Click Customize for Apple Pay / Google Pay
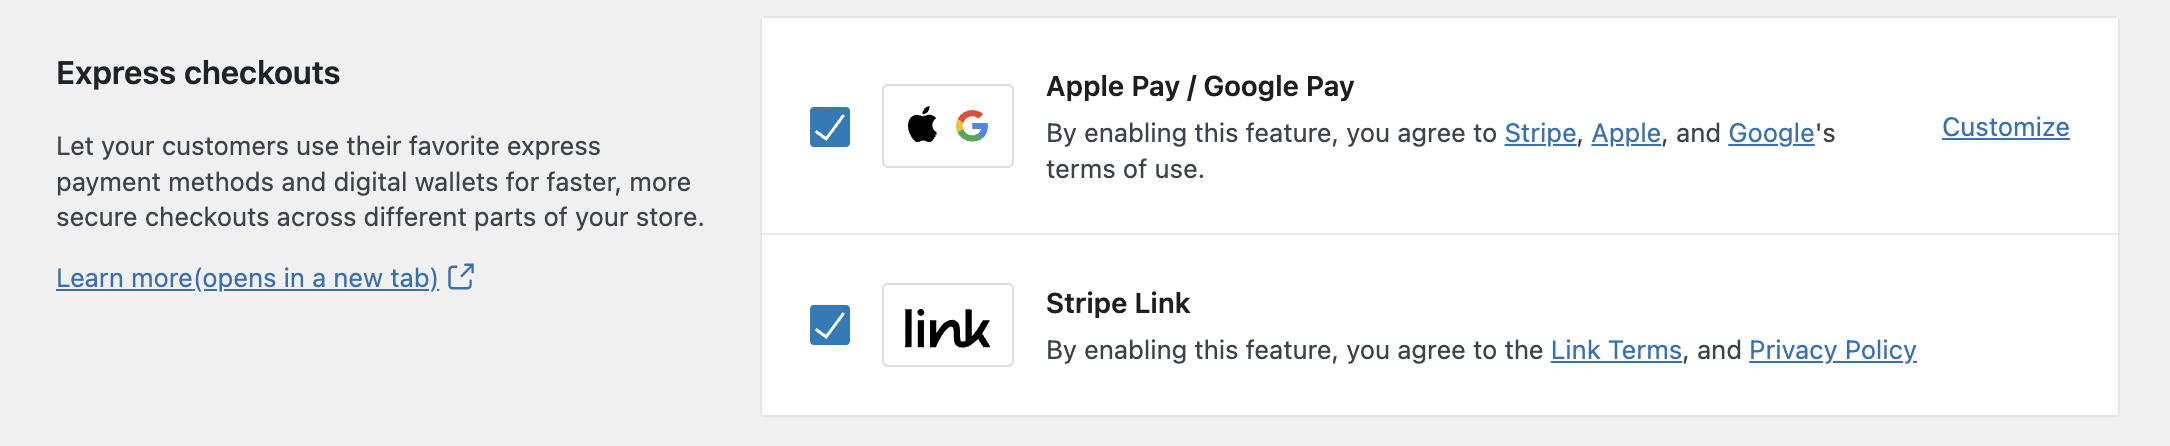Screen dimensions: 2170x446 click(2005, 127)
